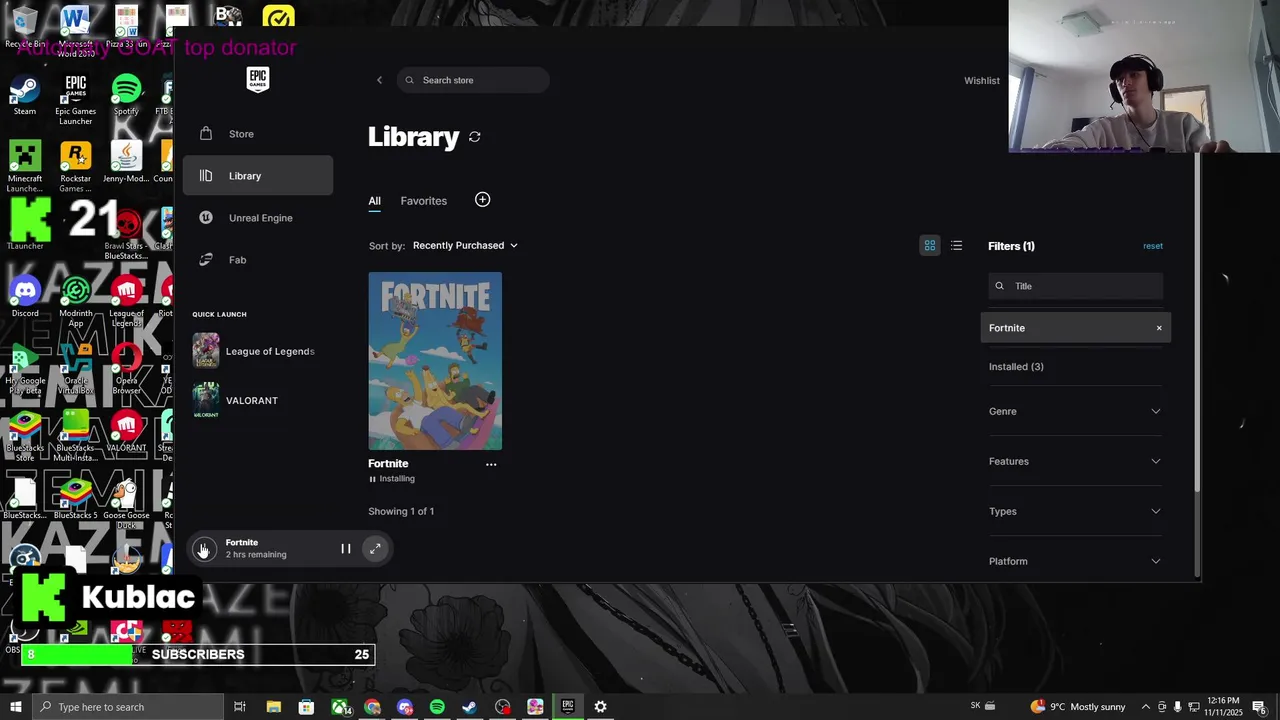Click the downloads icon beside Fortnite progress
Image resolution: width=1280 pixels, height=720 pixels.
[x=204, y=549]
